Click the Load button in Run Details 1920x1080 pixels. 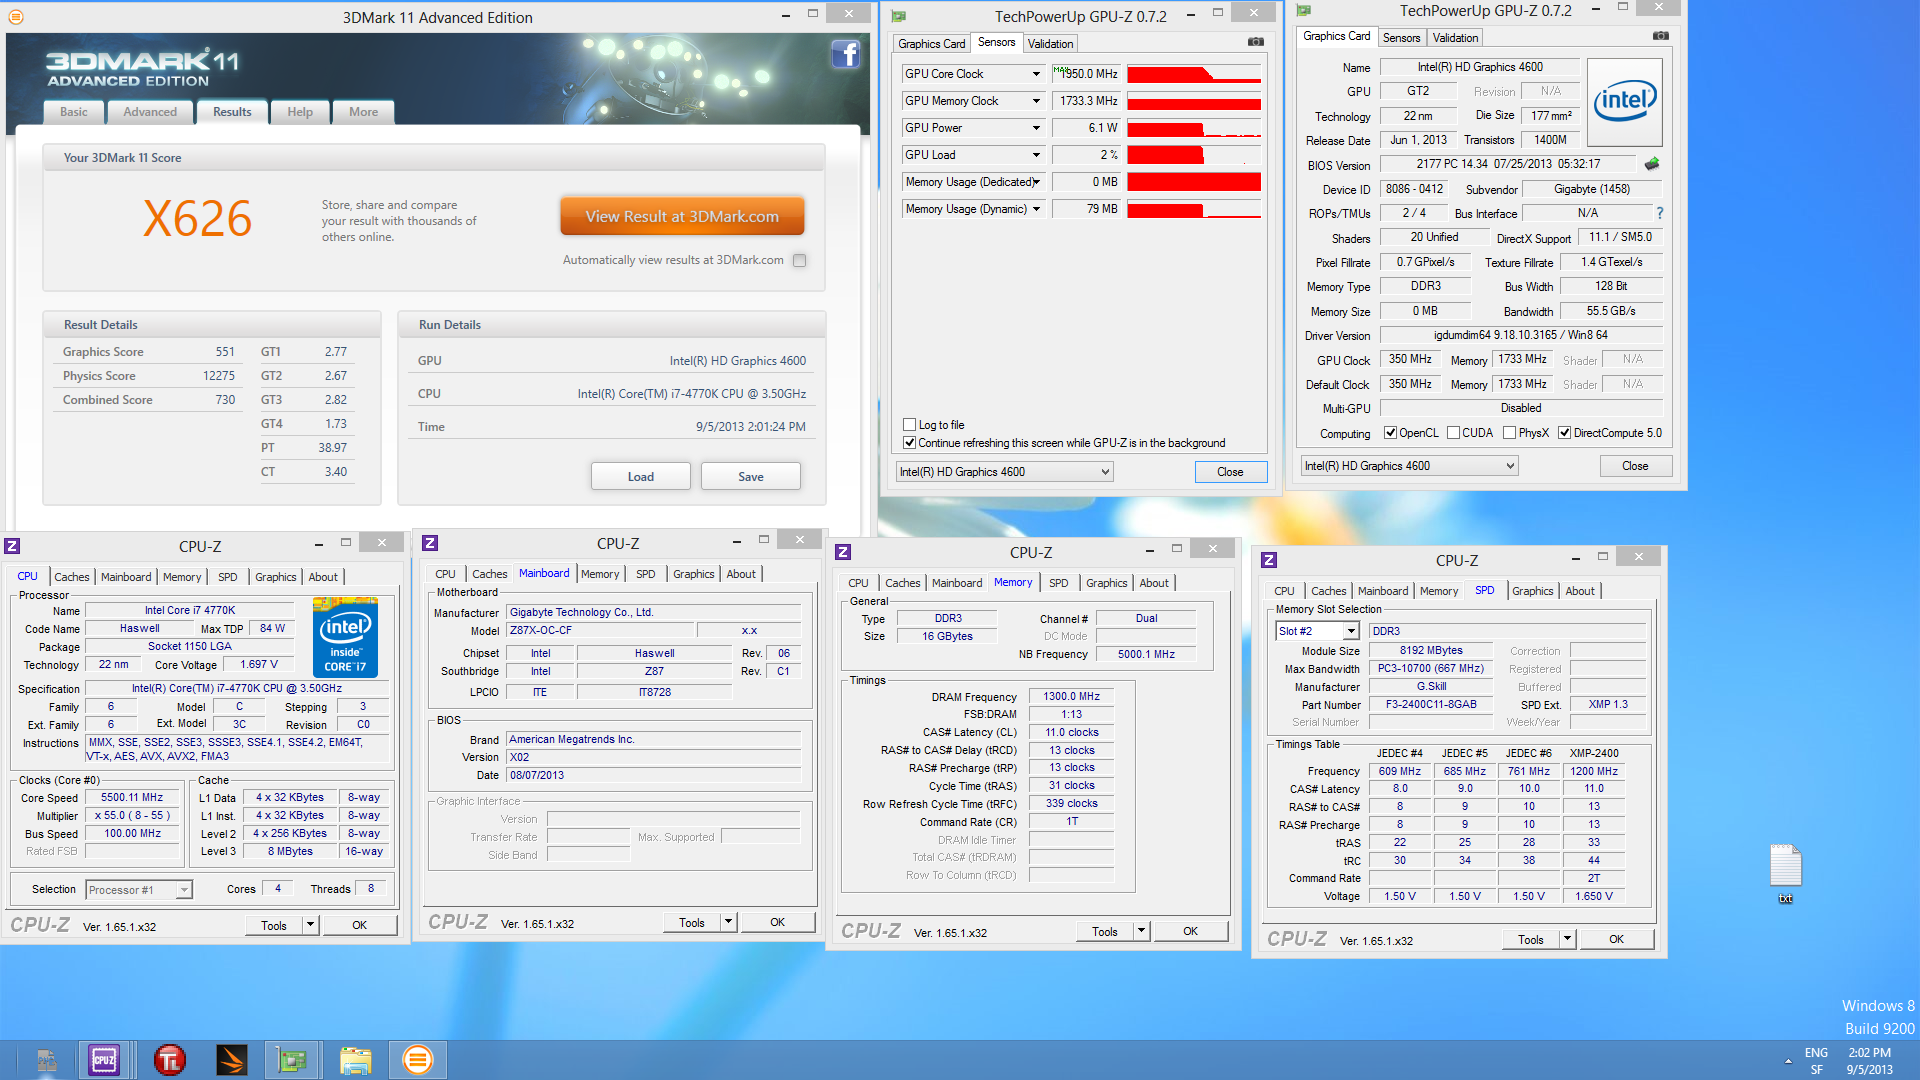pyautogui.click(x=641, y=476)
